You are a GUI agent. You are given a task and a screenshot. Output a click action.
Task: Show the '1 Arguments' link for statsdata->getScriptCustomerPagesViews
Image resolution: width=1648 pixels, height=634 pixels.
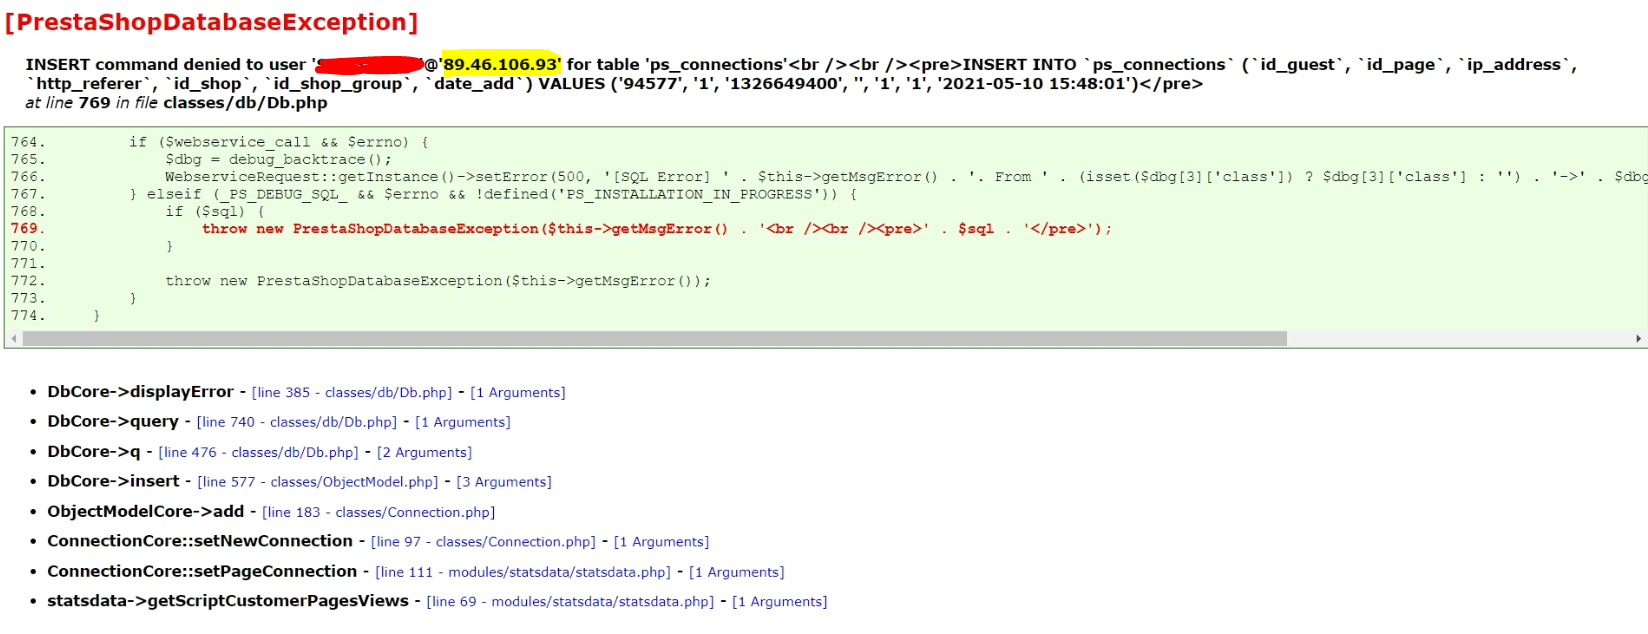[780, 602]
